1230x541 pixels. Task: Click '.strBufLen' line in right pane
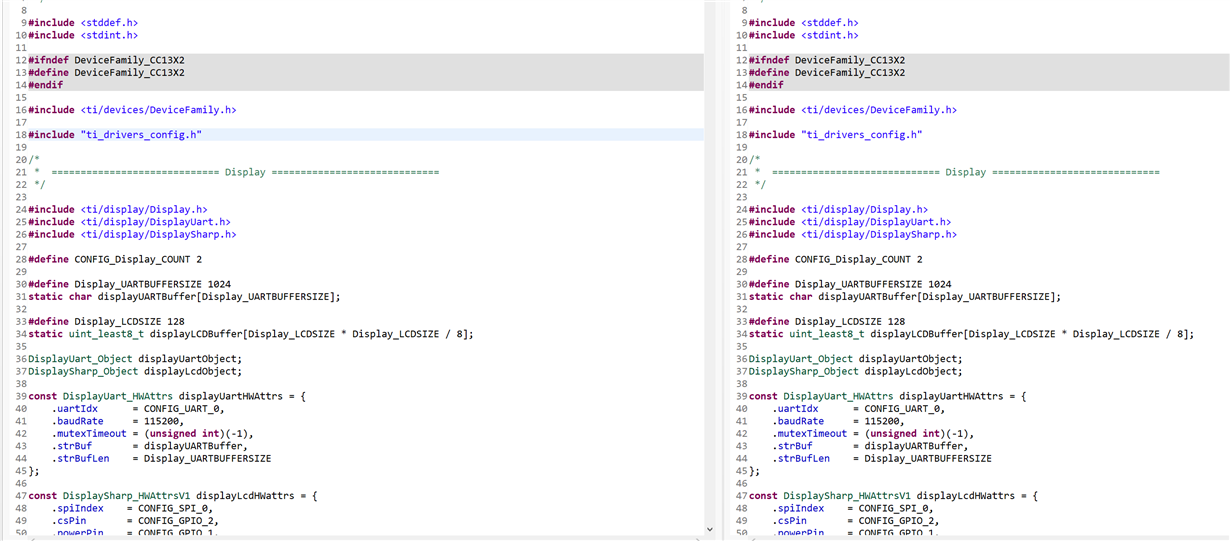coord(881,459)
